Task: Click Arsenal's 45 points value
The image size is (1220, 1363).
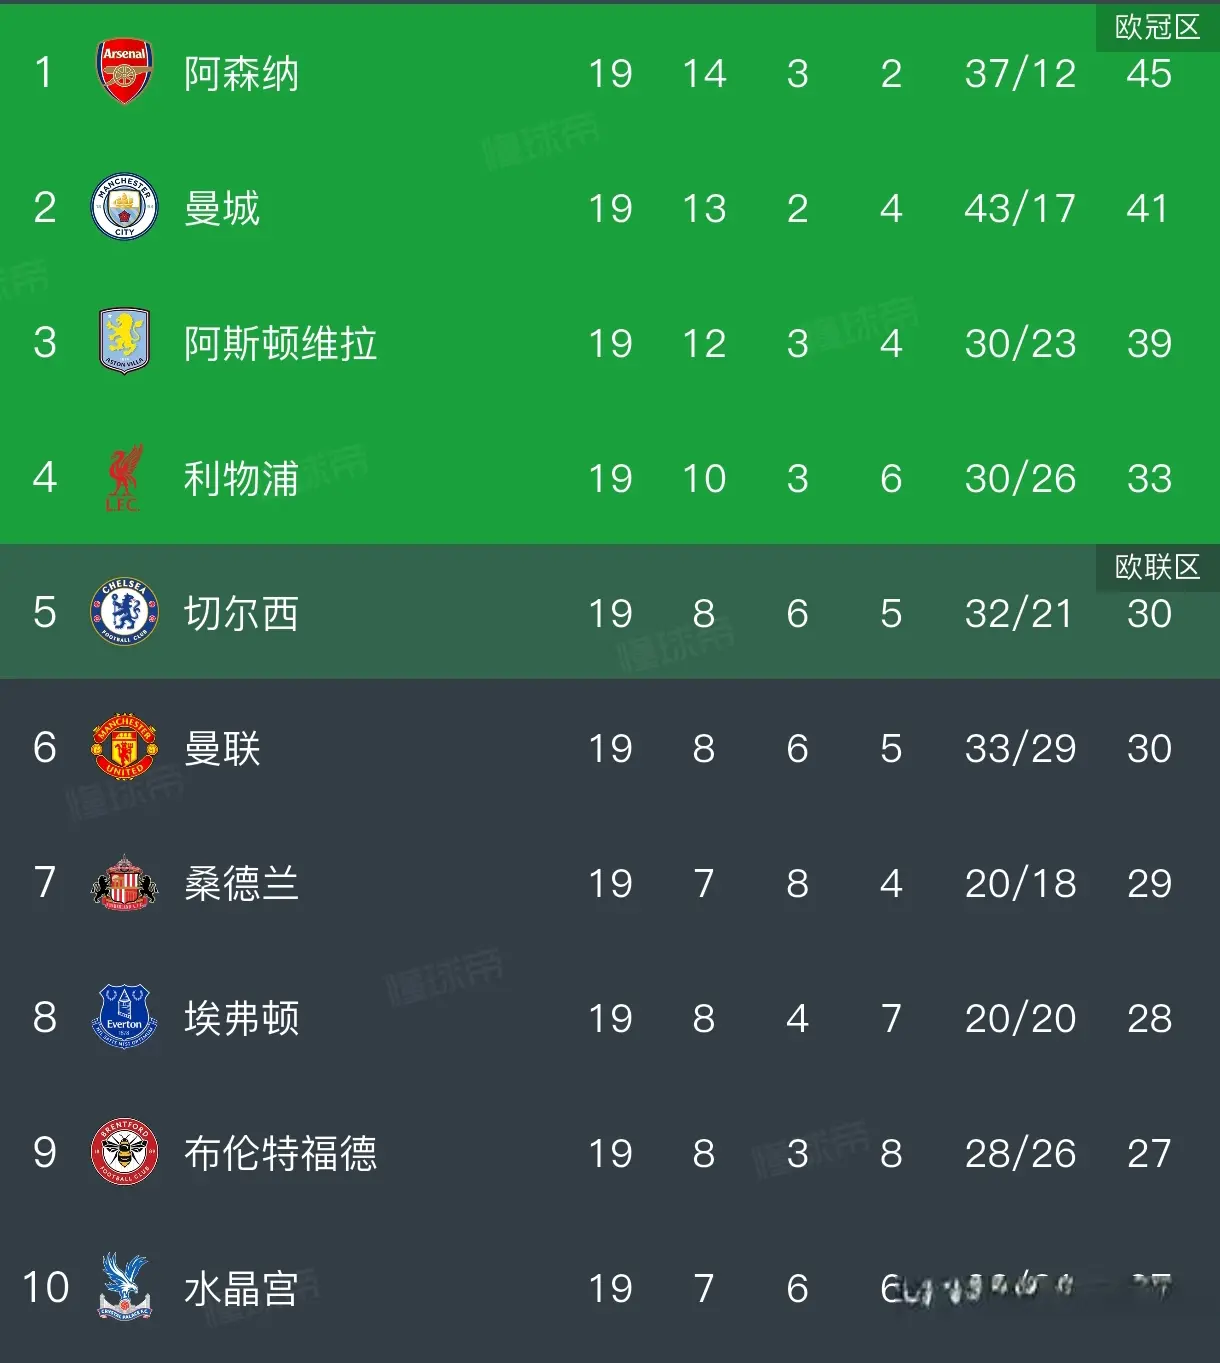Action: click(1148, 74)
